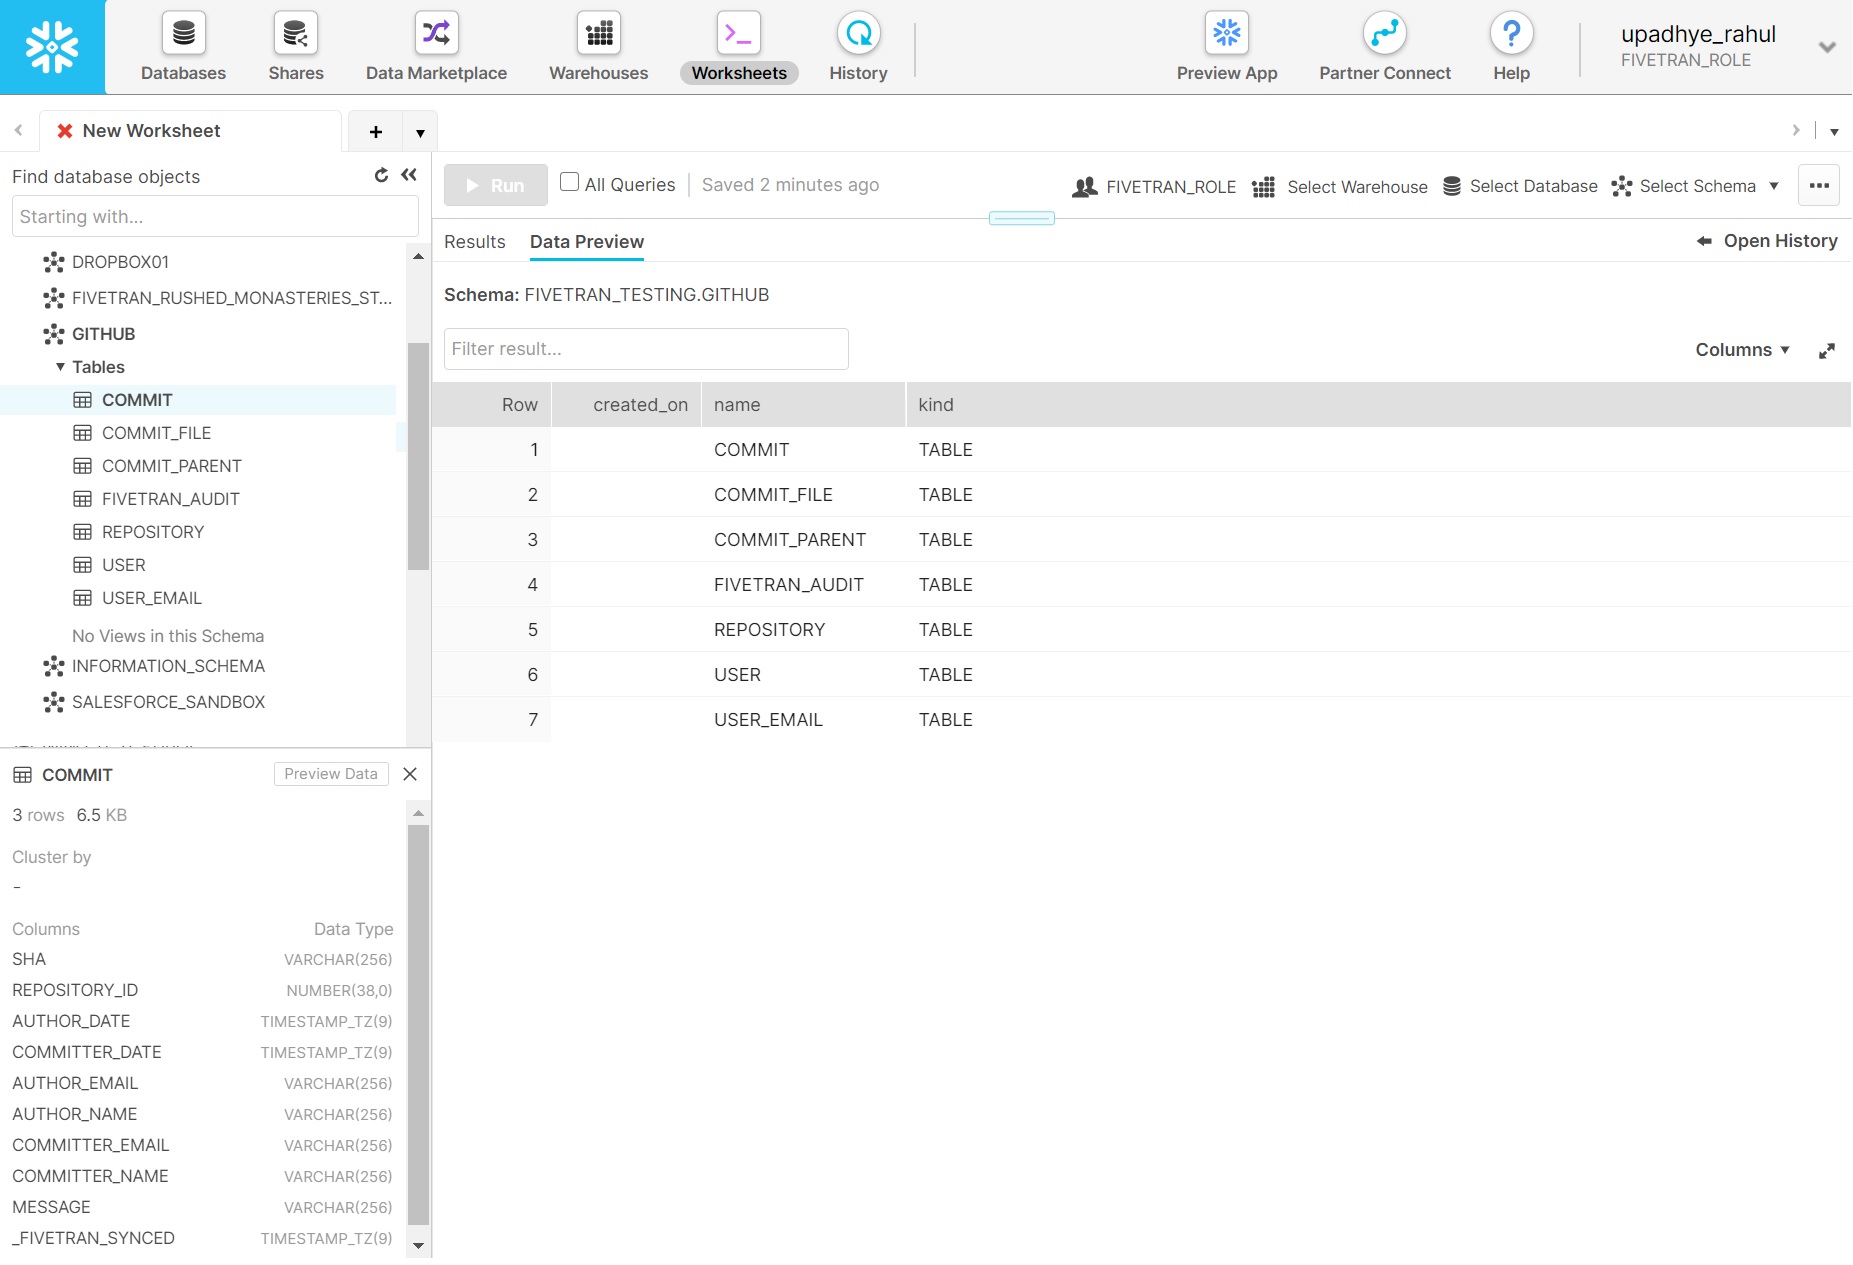Image resolution: width=1853 pixels, height=1265 pixels.
Task: Open Partner Connect icon
Action: click(x=1385, y=34)
